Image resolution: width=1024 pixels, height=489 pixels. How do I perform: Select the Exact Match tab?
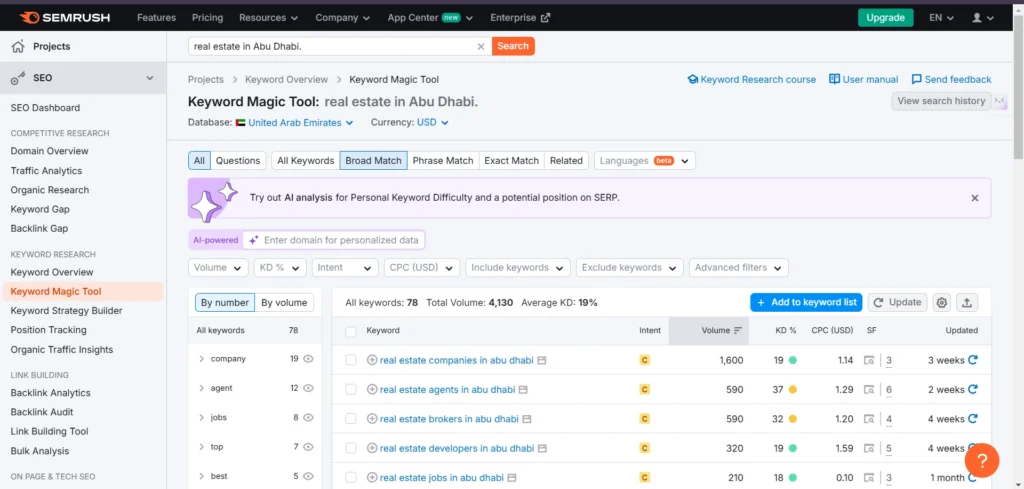(511, 161)
